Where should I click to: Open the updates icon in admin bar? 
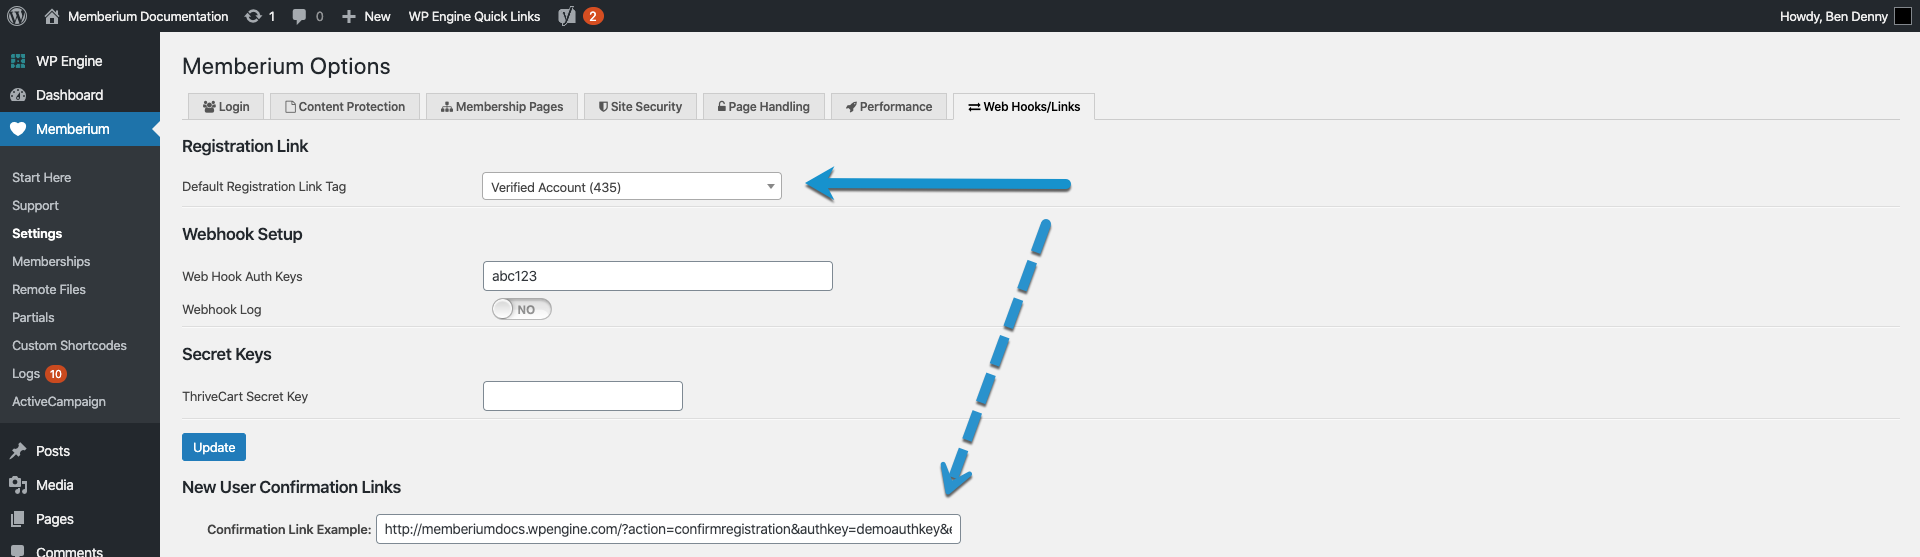pos(253,16)
